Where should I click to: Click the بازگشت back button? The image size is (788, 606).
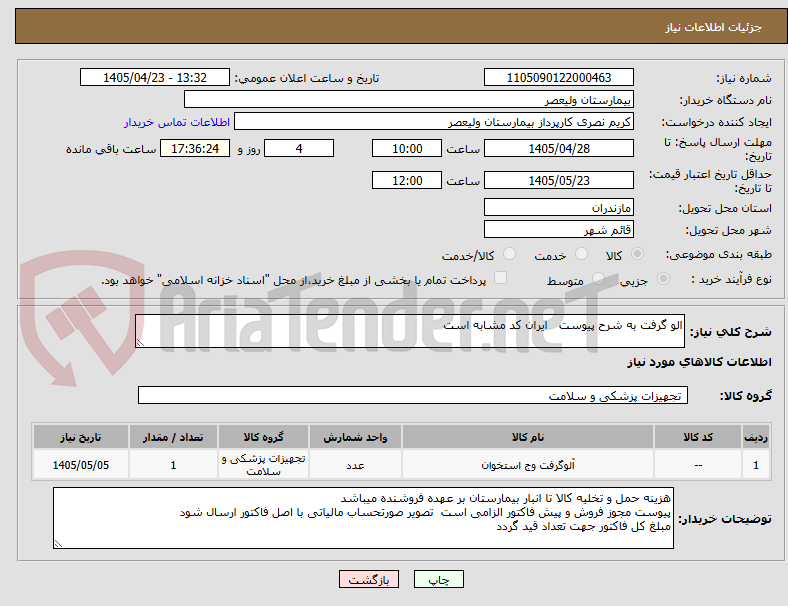[x=369, y=579]
